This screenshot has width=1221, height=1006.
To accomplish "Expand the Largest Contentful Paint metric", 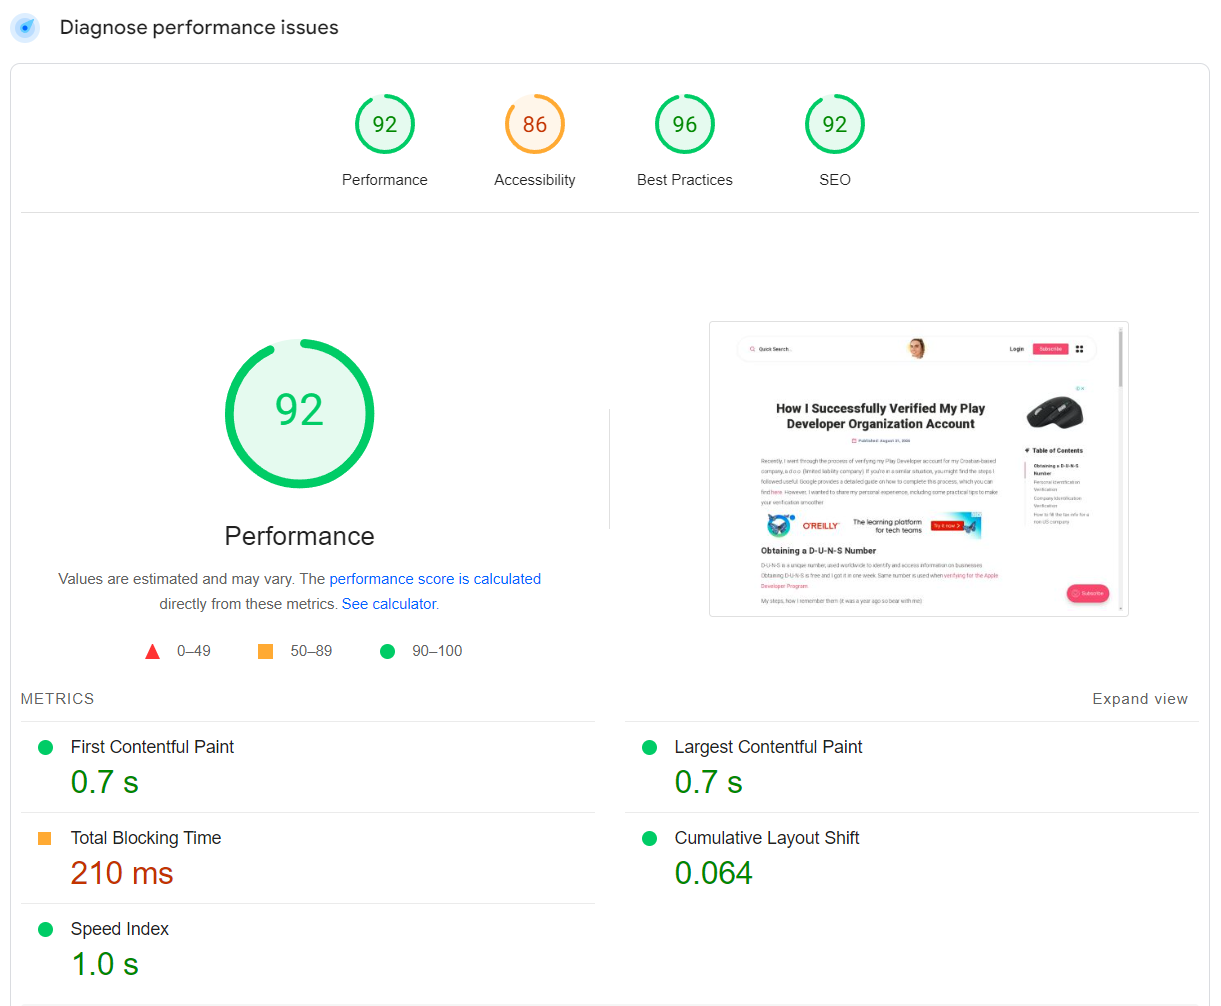I will click(x=768, y=747).
